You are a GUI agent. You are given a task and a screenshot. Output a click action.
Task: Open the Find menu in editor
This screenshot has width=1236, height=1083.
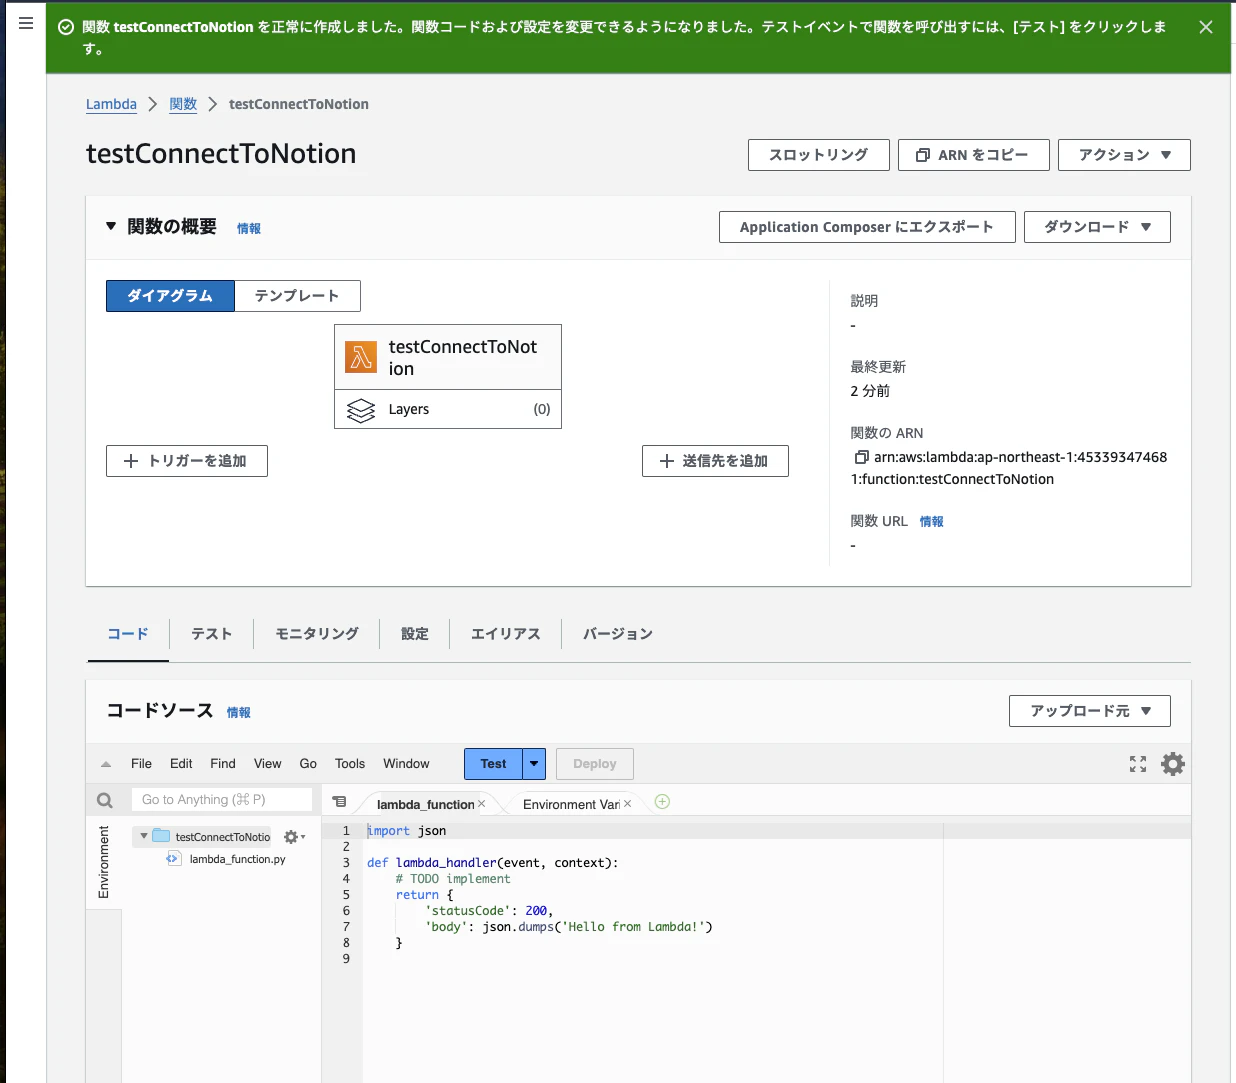pyautogui.click(x=223, y=764)
